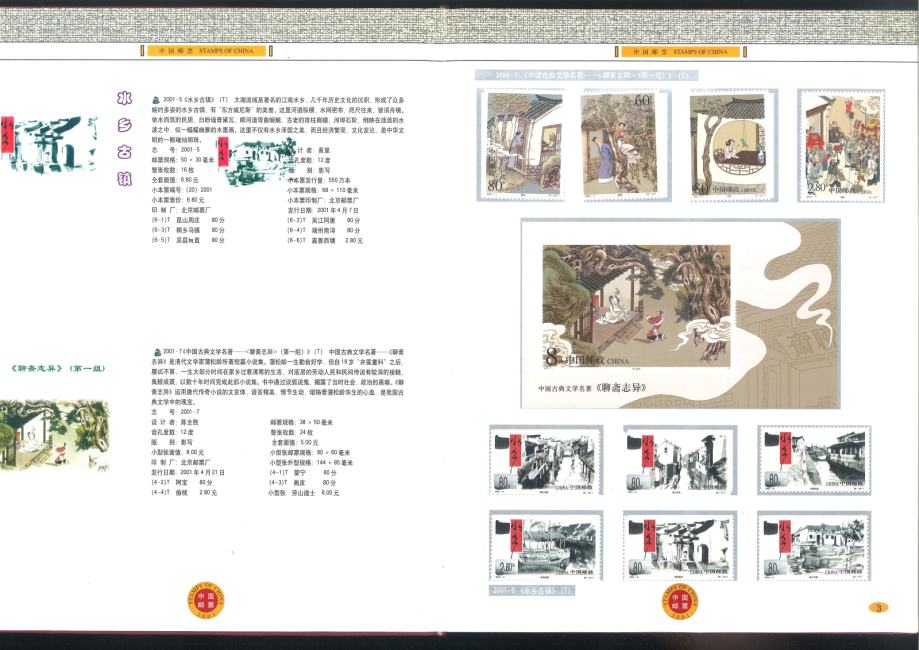
Task: Click the 2001-7 caption bar above stamps
Action: 586,75
